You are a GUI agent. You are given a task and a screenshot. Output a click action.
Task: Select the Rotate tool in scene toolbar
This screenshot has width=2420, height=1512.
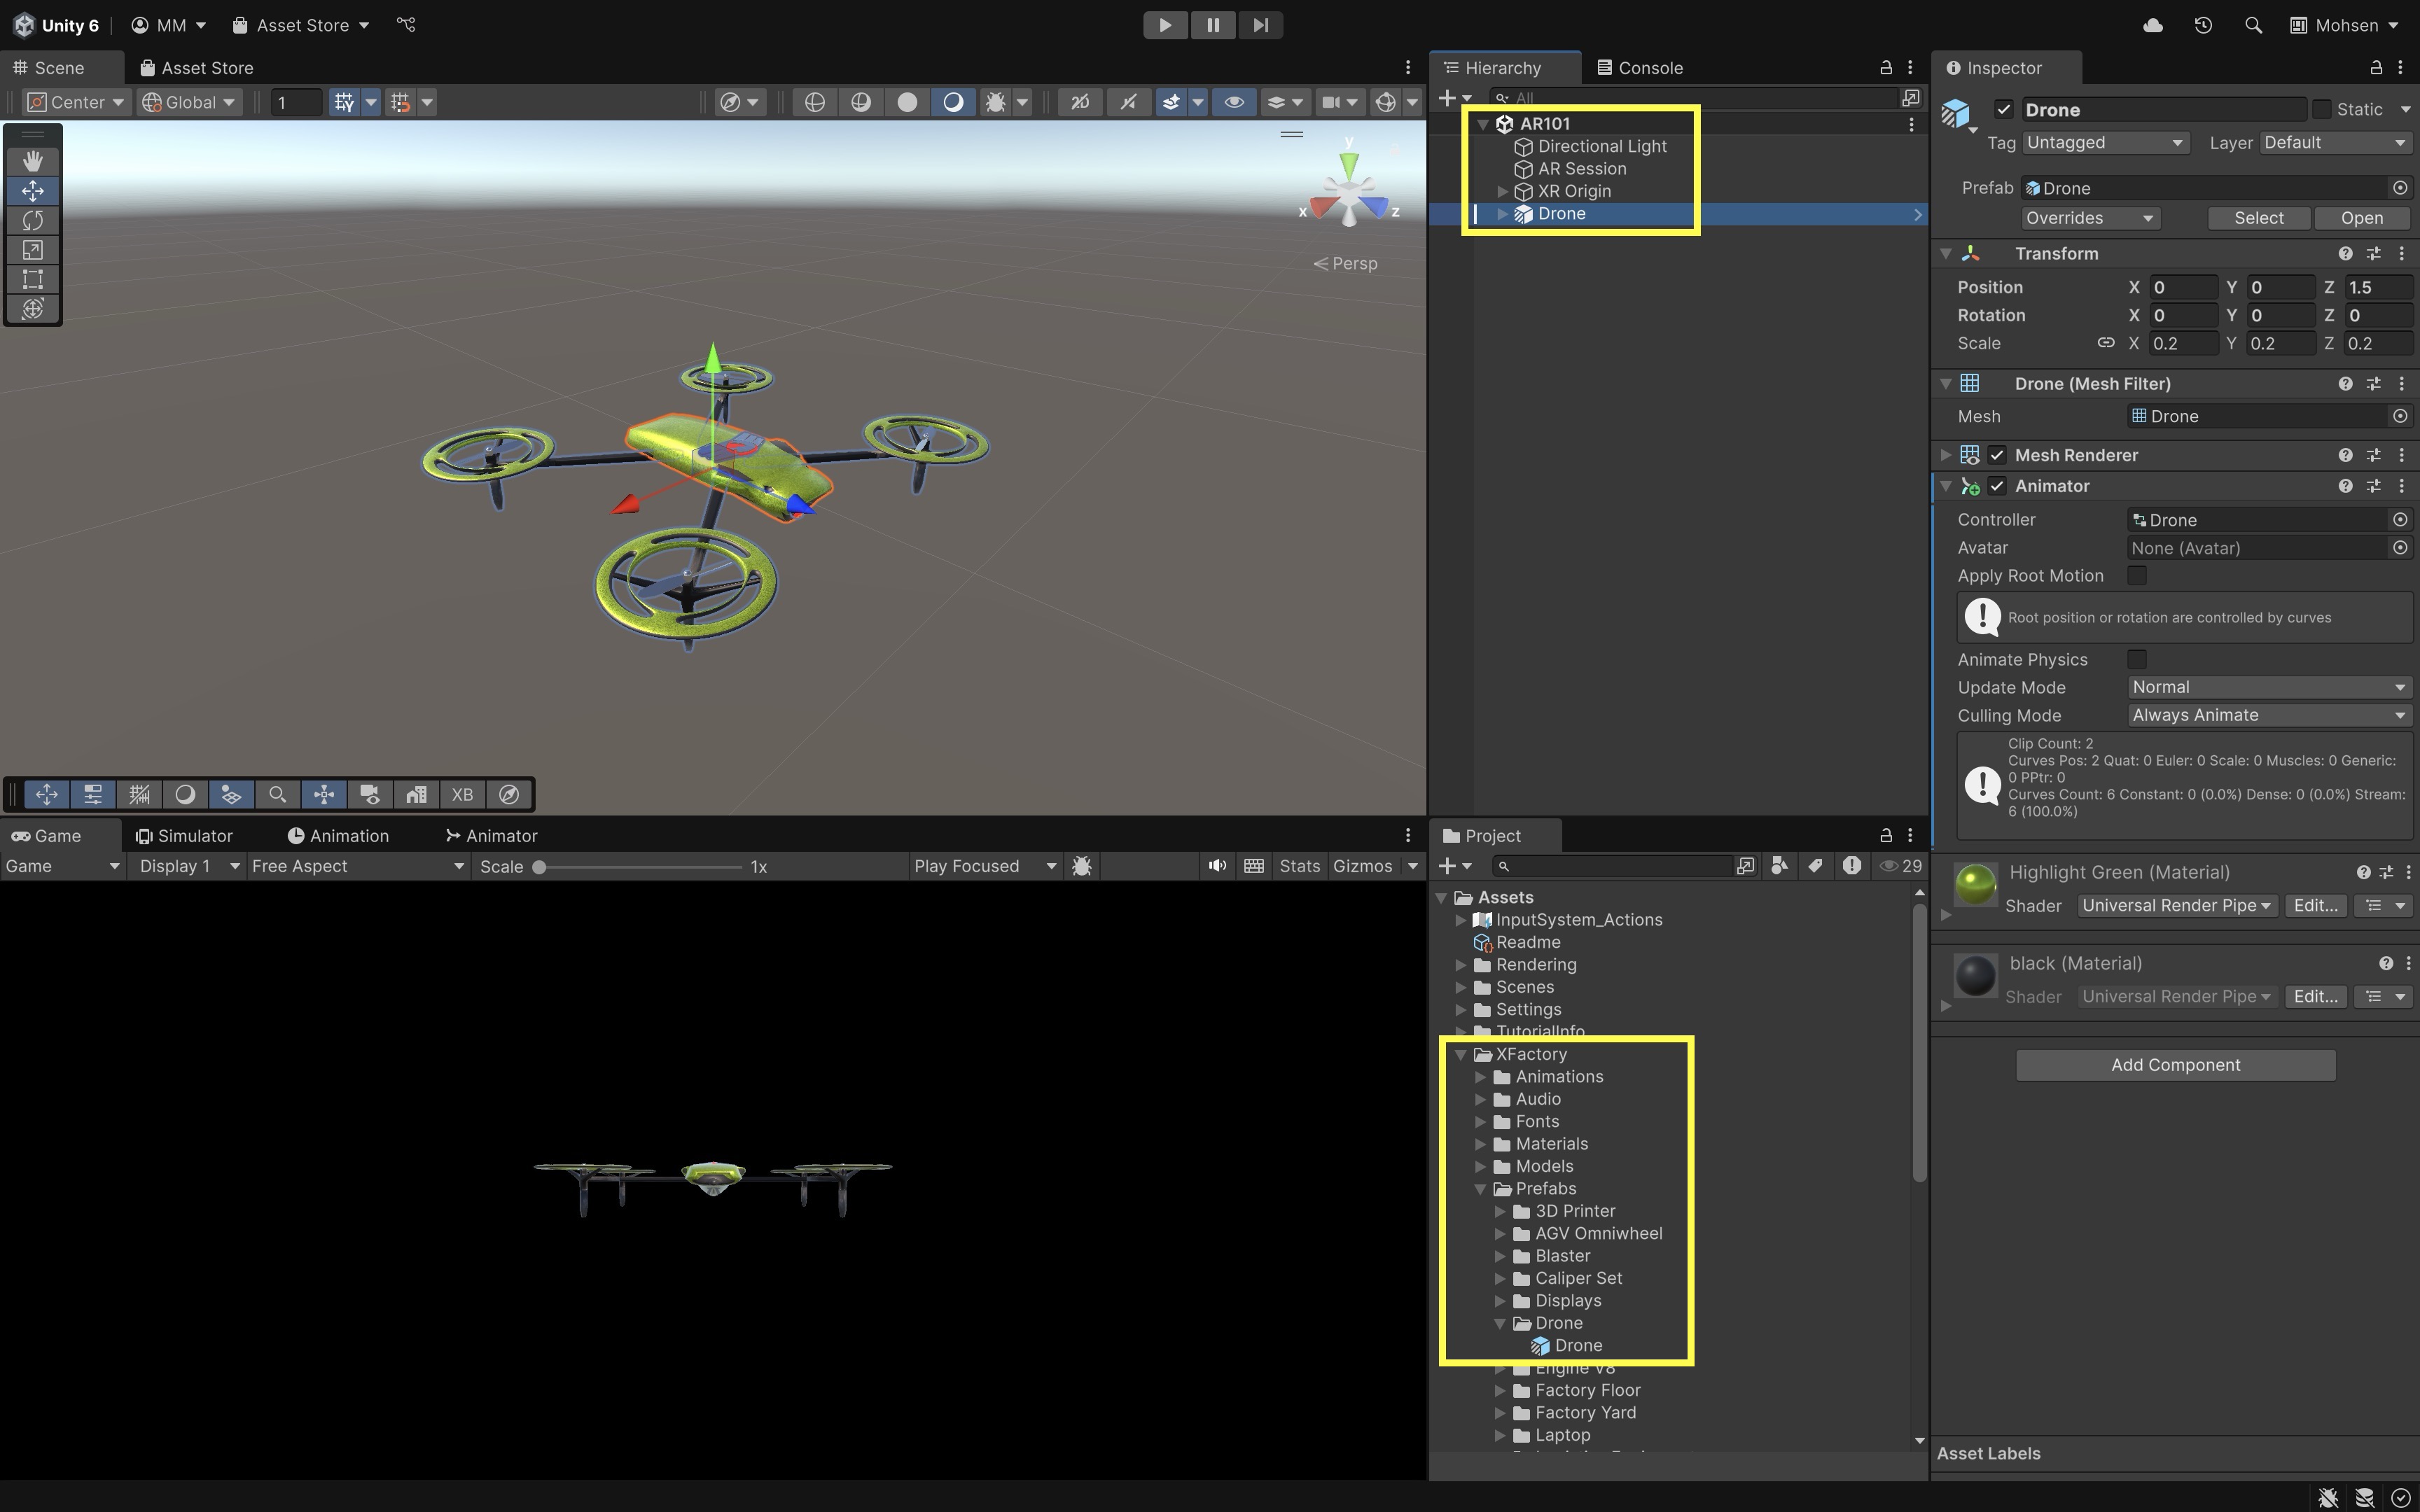[32, 220]
